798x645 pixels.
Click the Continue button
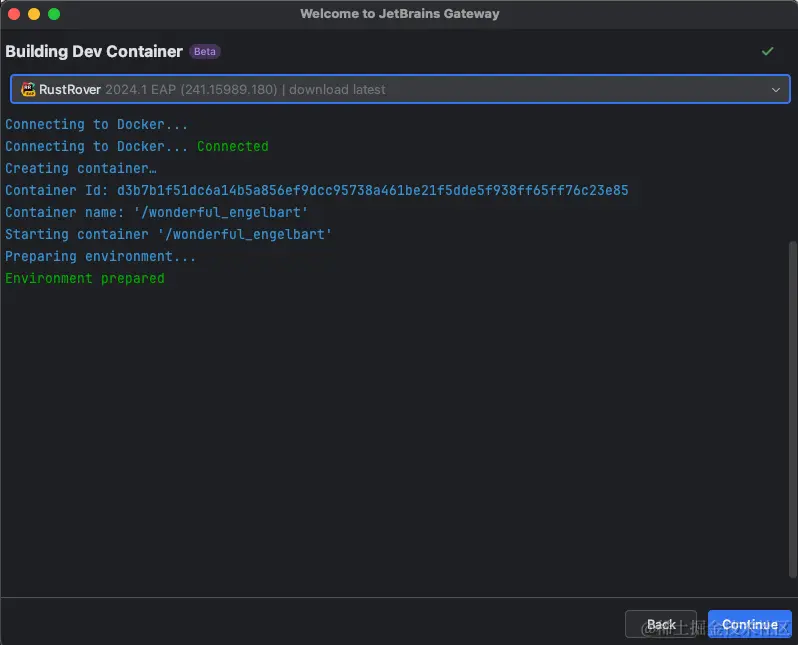tap(749, 624)
